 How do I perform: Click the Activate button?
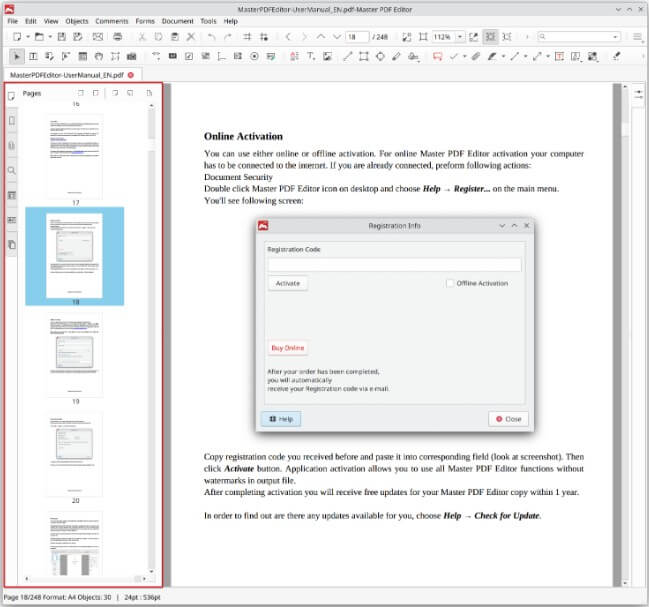click(x=288, y=283)
